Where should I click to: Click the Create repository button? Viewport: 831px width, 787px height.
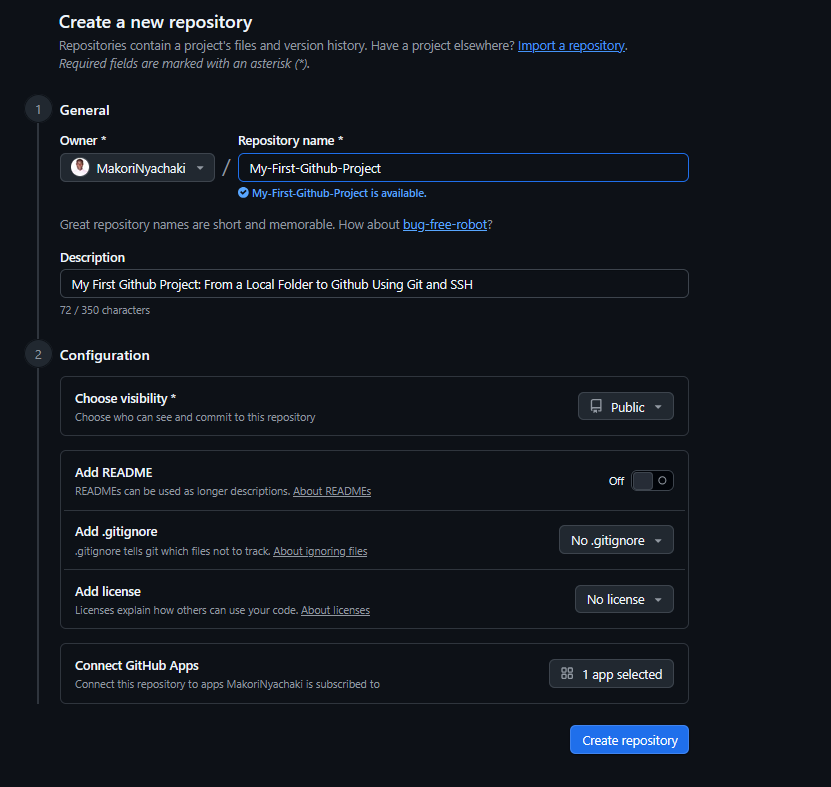point(630,740)
